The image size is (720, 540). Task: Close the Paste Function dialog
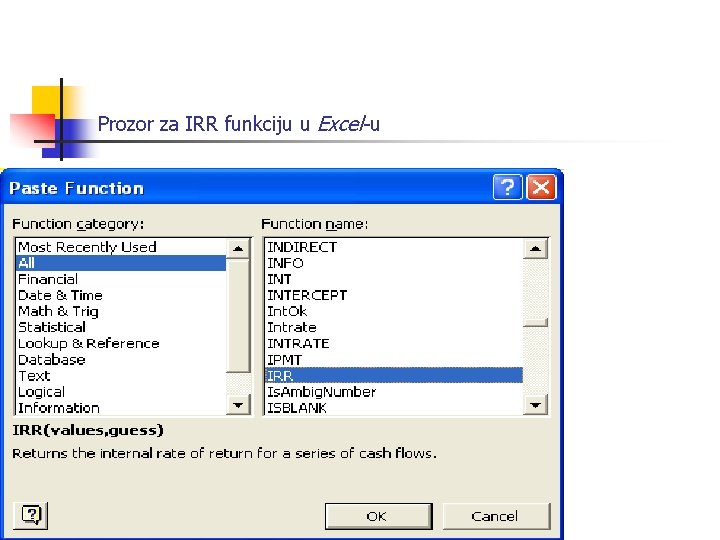pyautogui.click(x=541, y=187)
